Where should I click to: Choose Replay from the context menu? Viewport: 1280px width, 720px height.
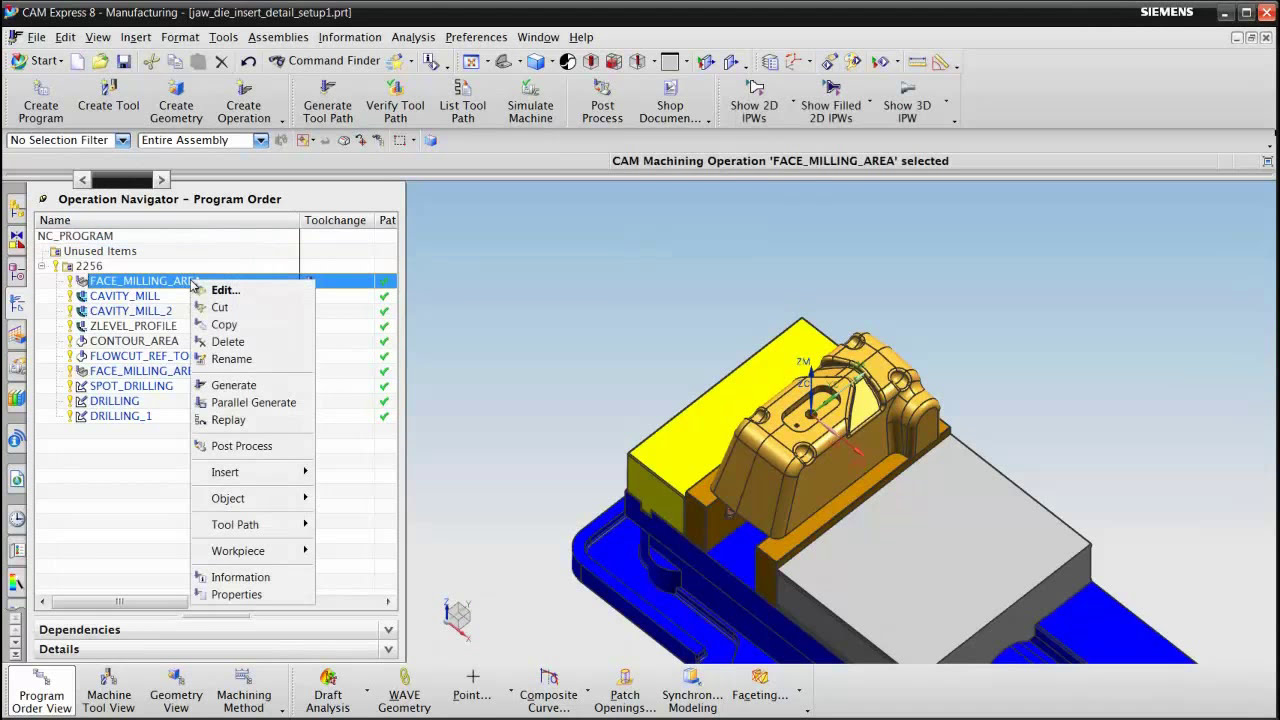point(253,420)
